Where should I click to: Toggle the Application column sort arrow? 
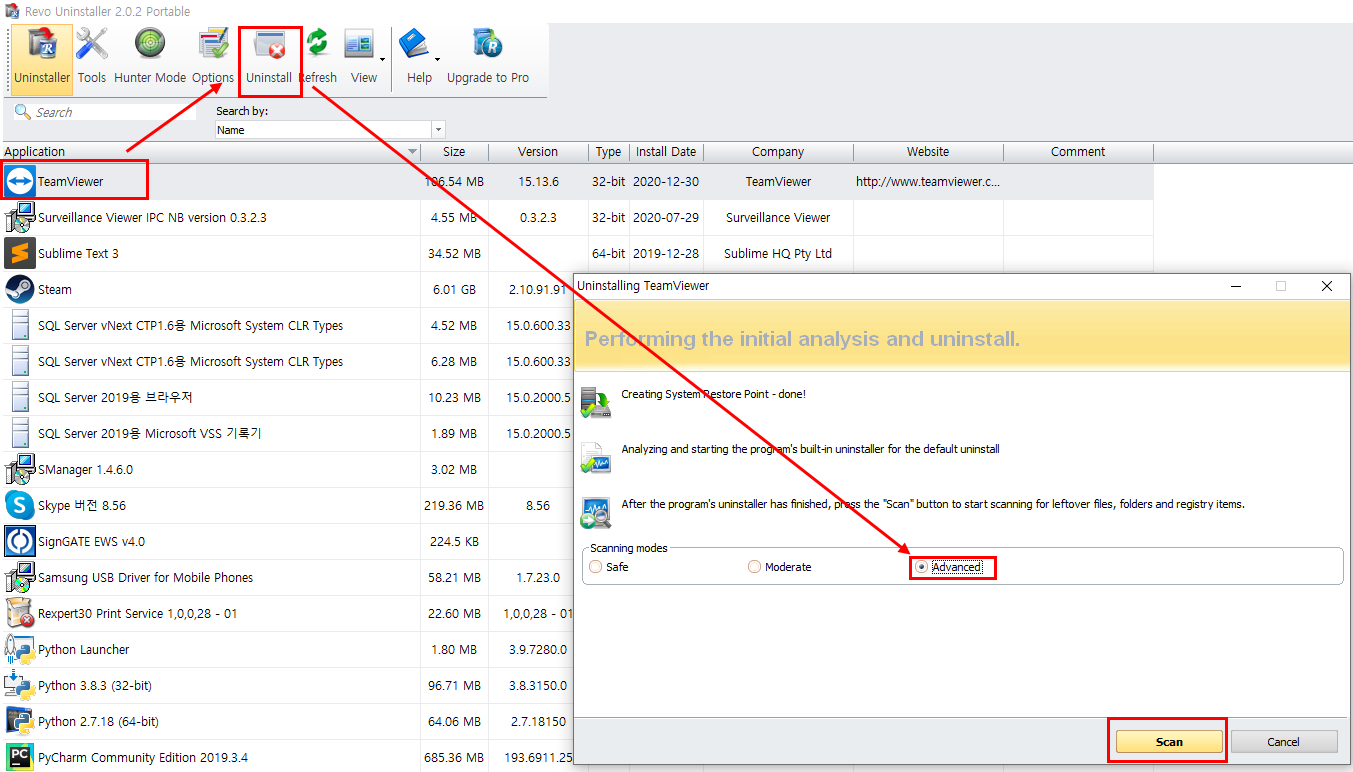(413, 152)
